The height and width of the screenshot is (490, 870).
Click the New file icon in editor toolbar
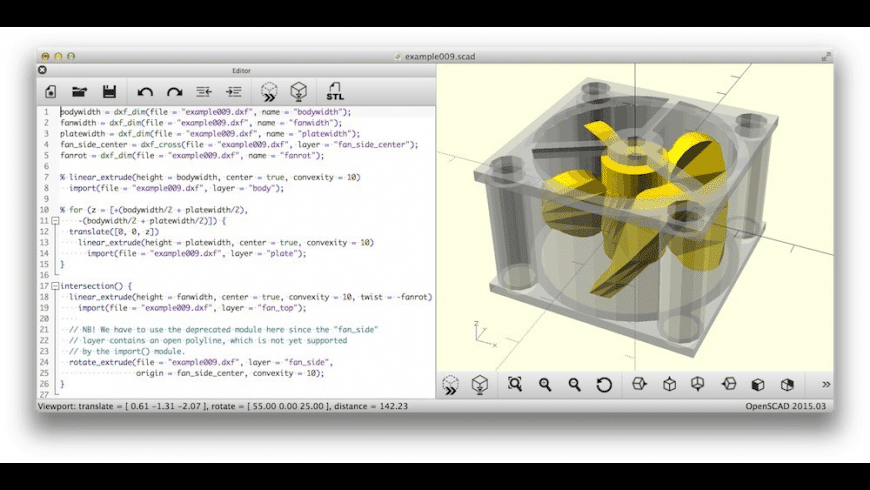[x=51, y=92]
